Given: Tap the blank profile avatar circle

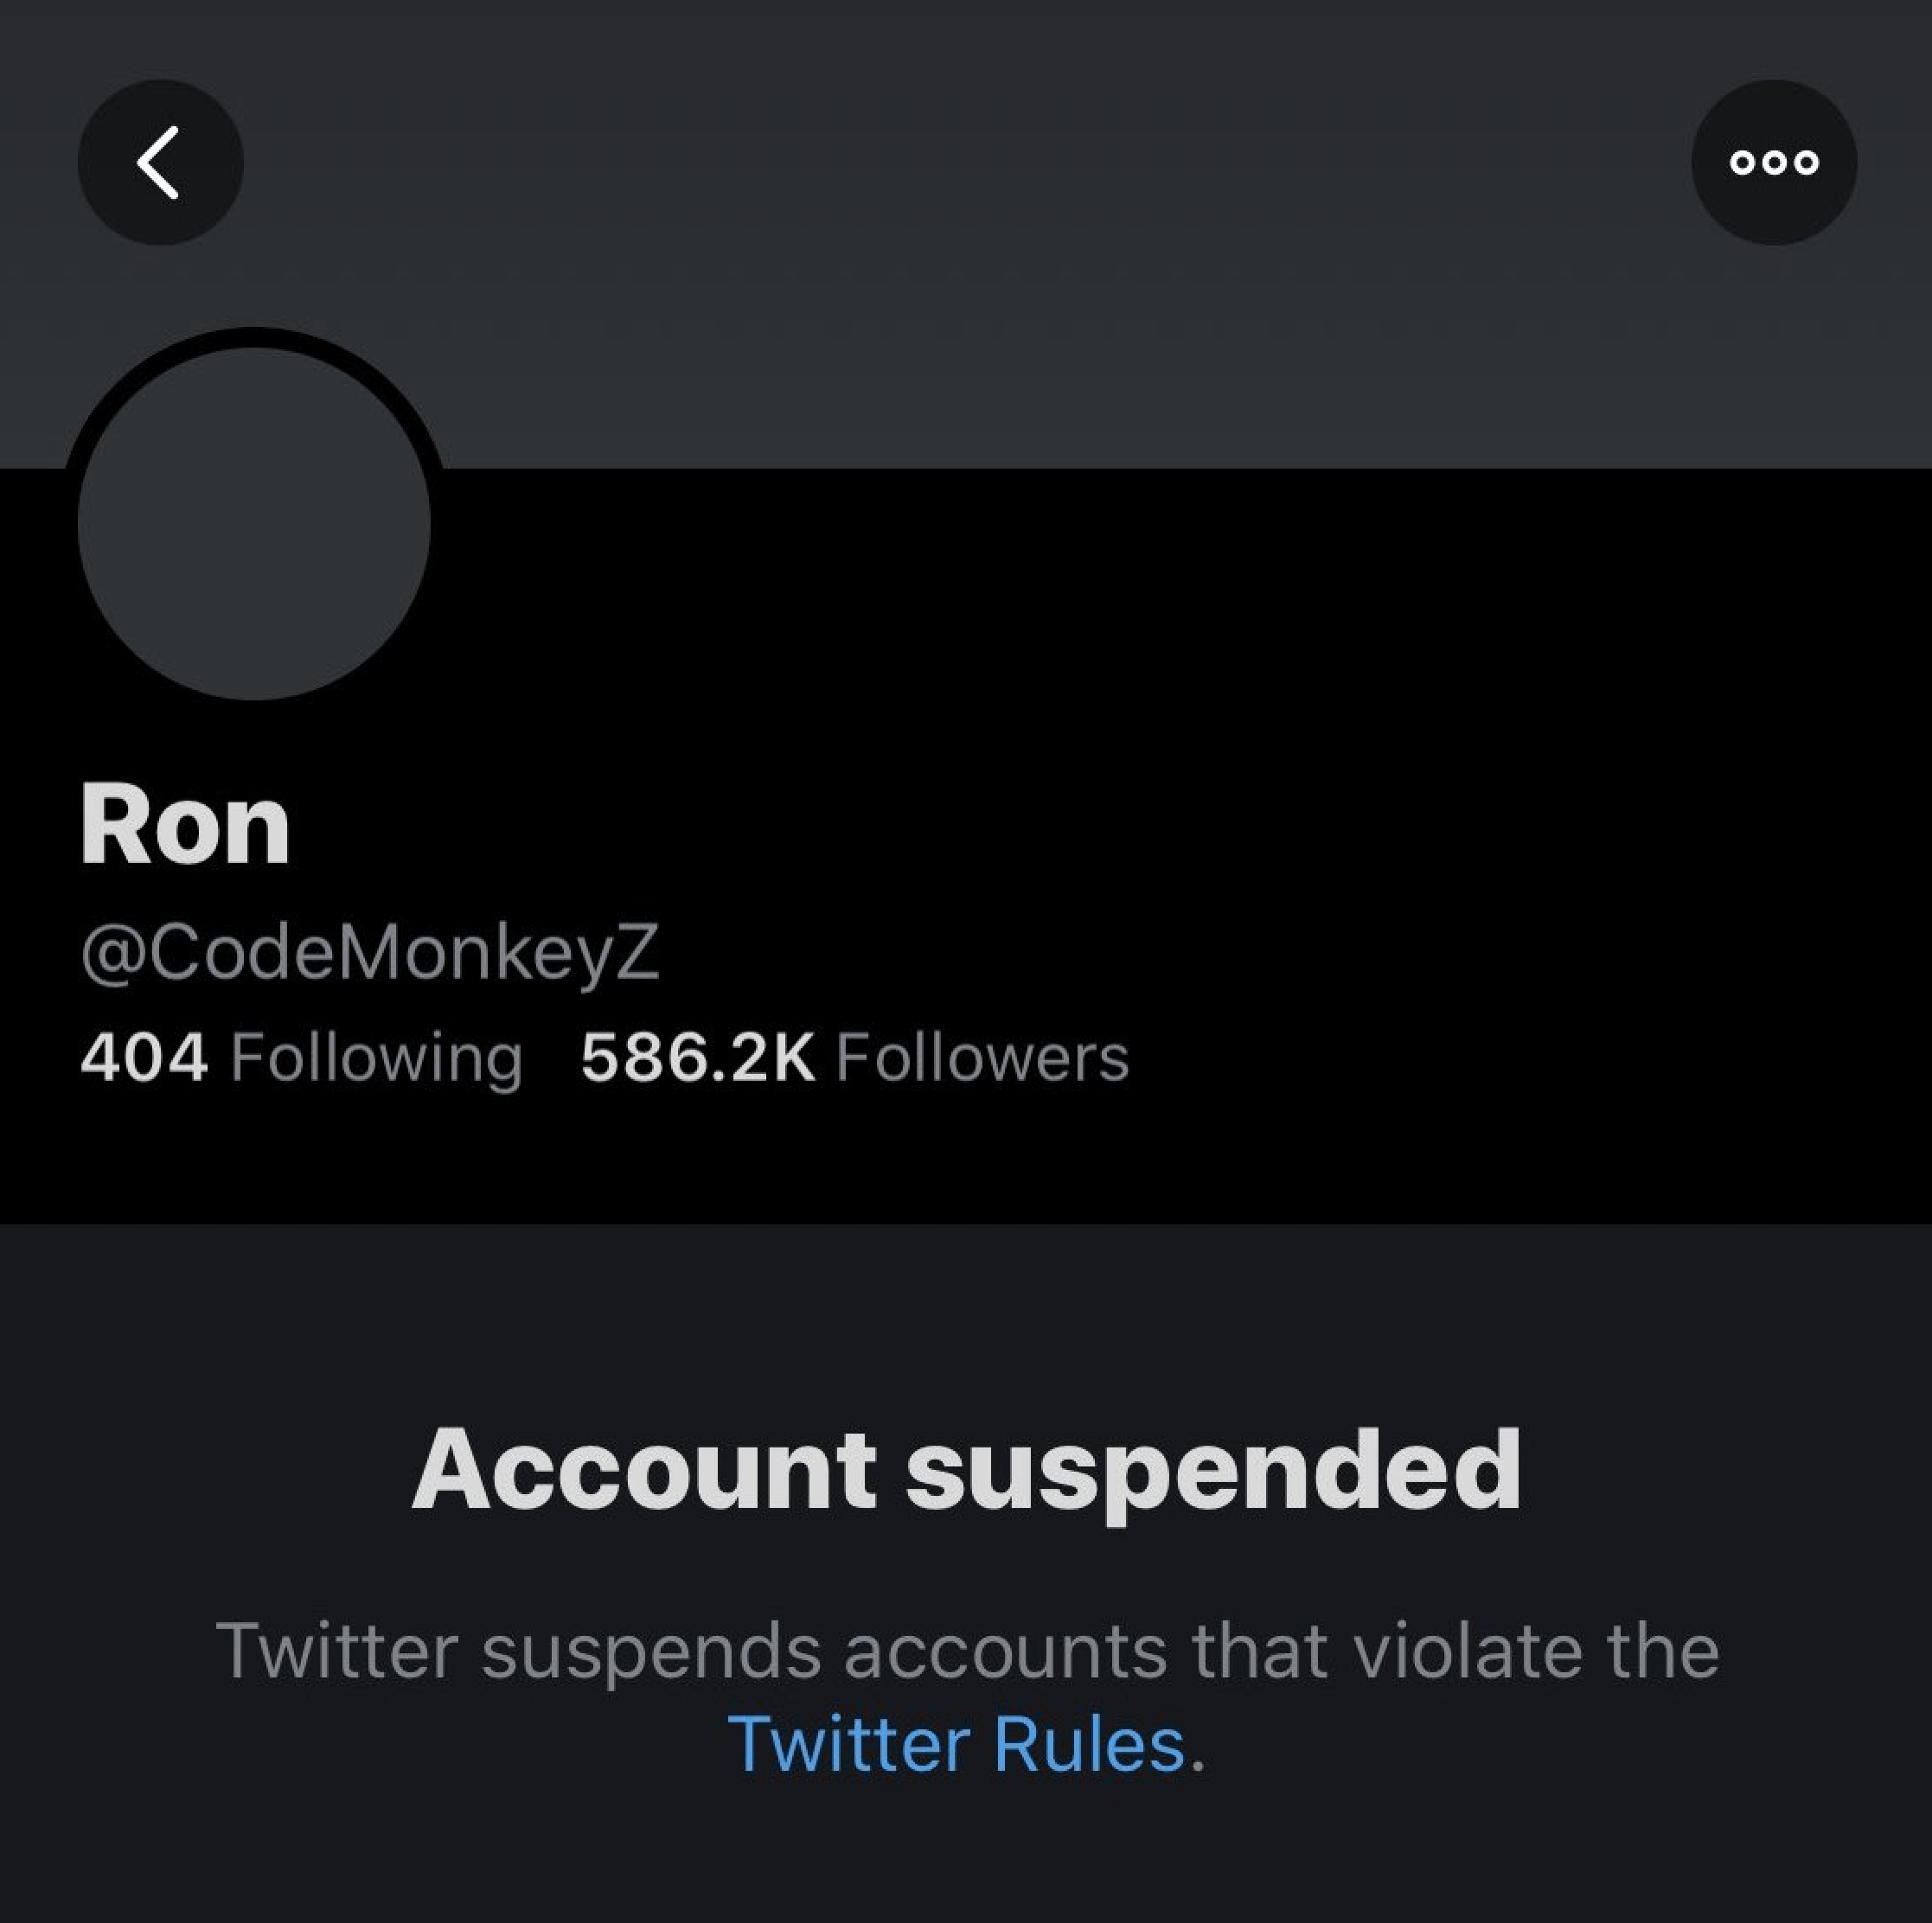Looking at the screenshot, I should 254,523.
